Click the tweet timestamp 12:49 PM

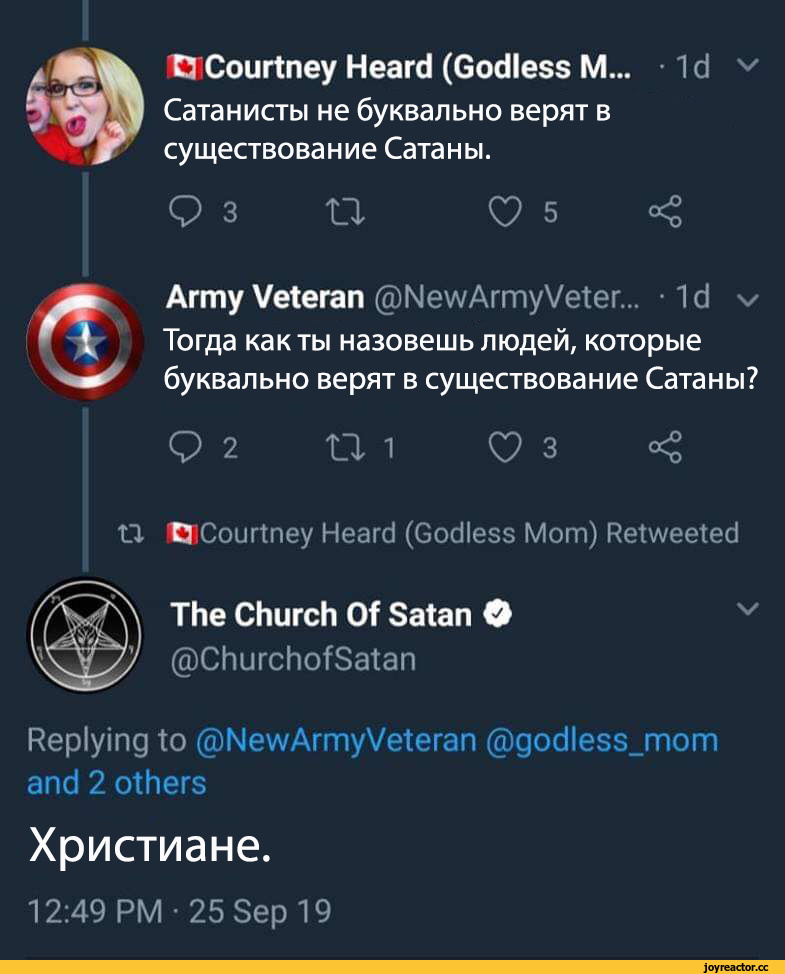pyautogui.click(x=92, y=913)
